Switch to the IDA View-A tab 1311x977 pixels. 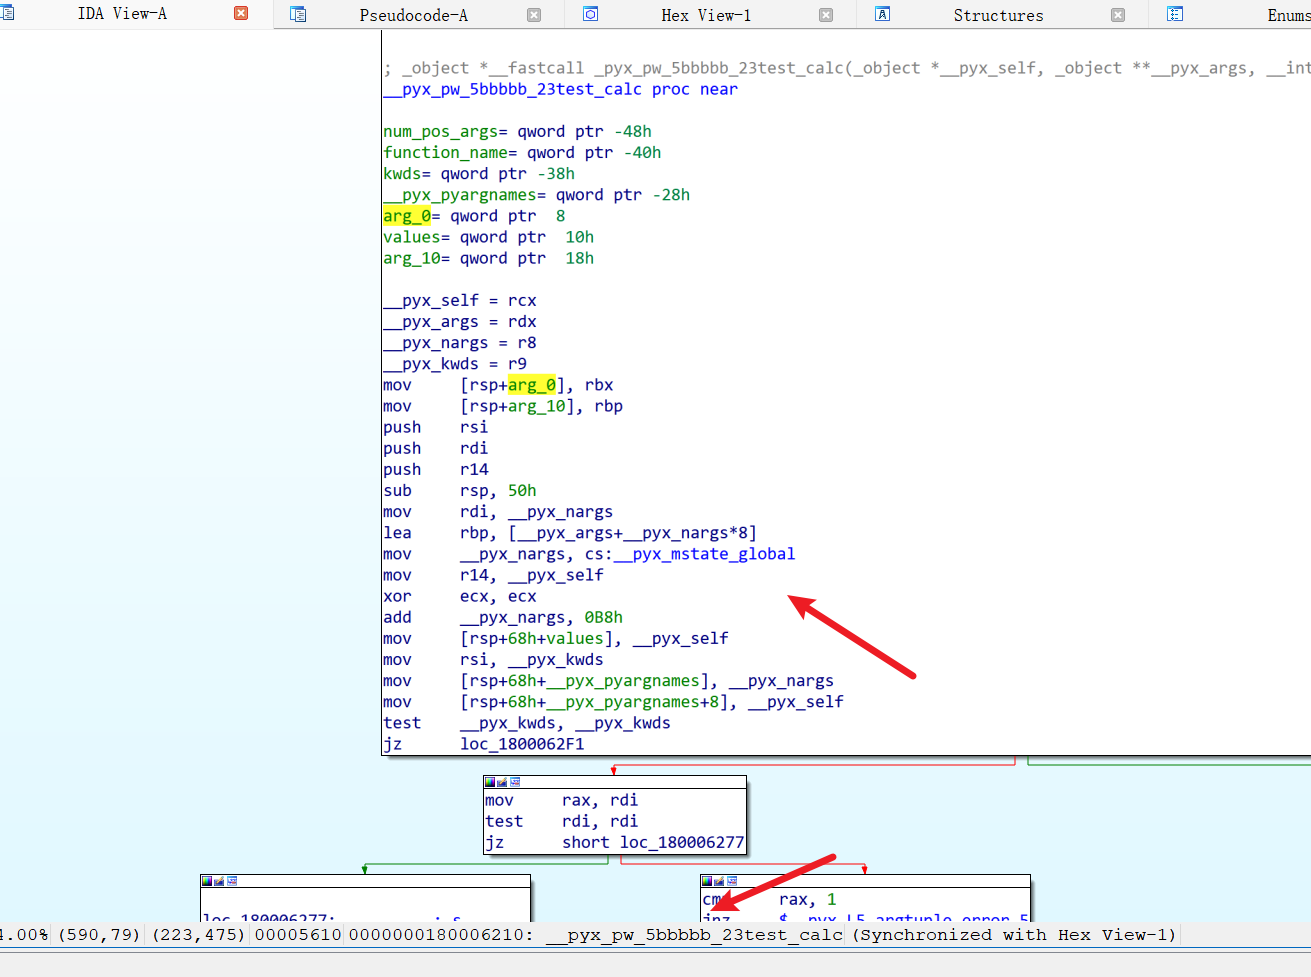coord(122,14)
